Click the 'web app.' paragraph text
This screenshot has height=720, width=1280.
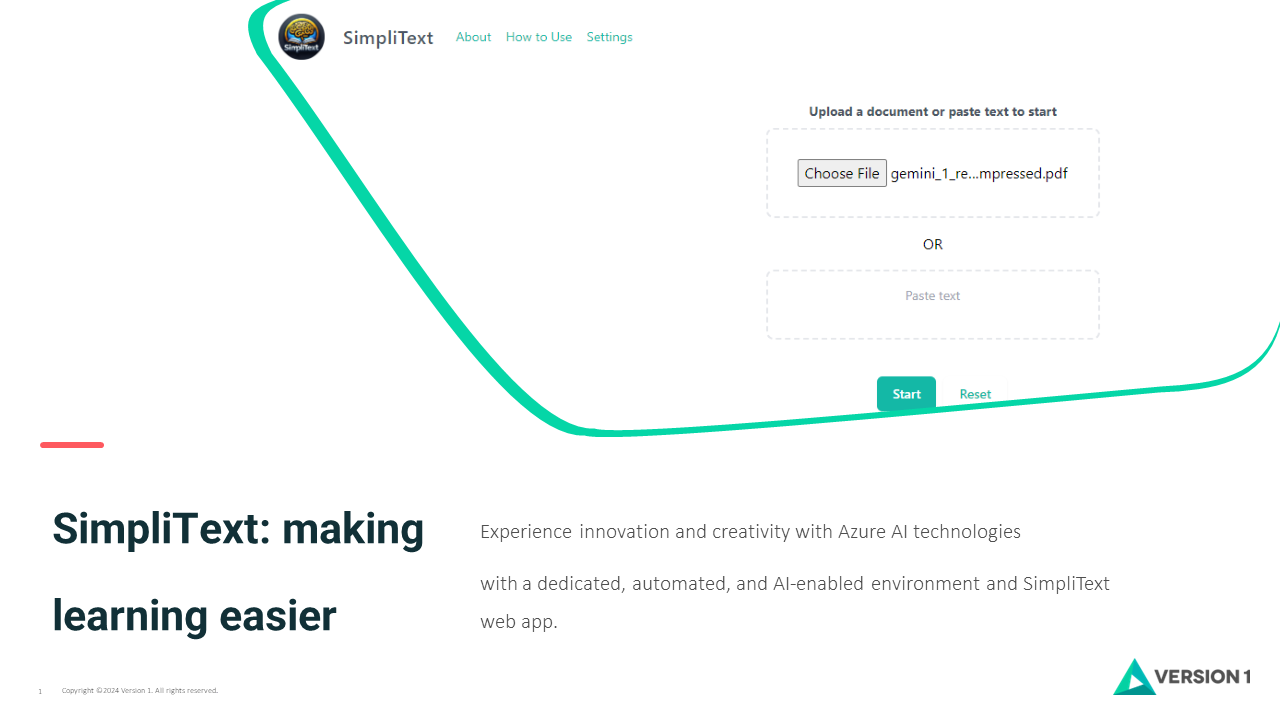click(x=518, y=622)
